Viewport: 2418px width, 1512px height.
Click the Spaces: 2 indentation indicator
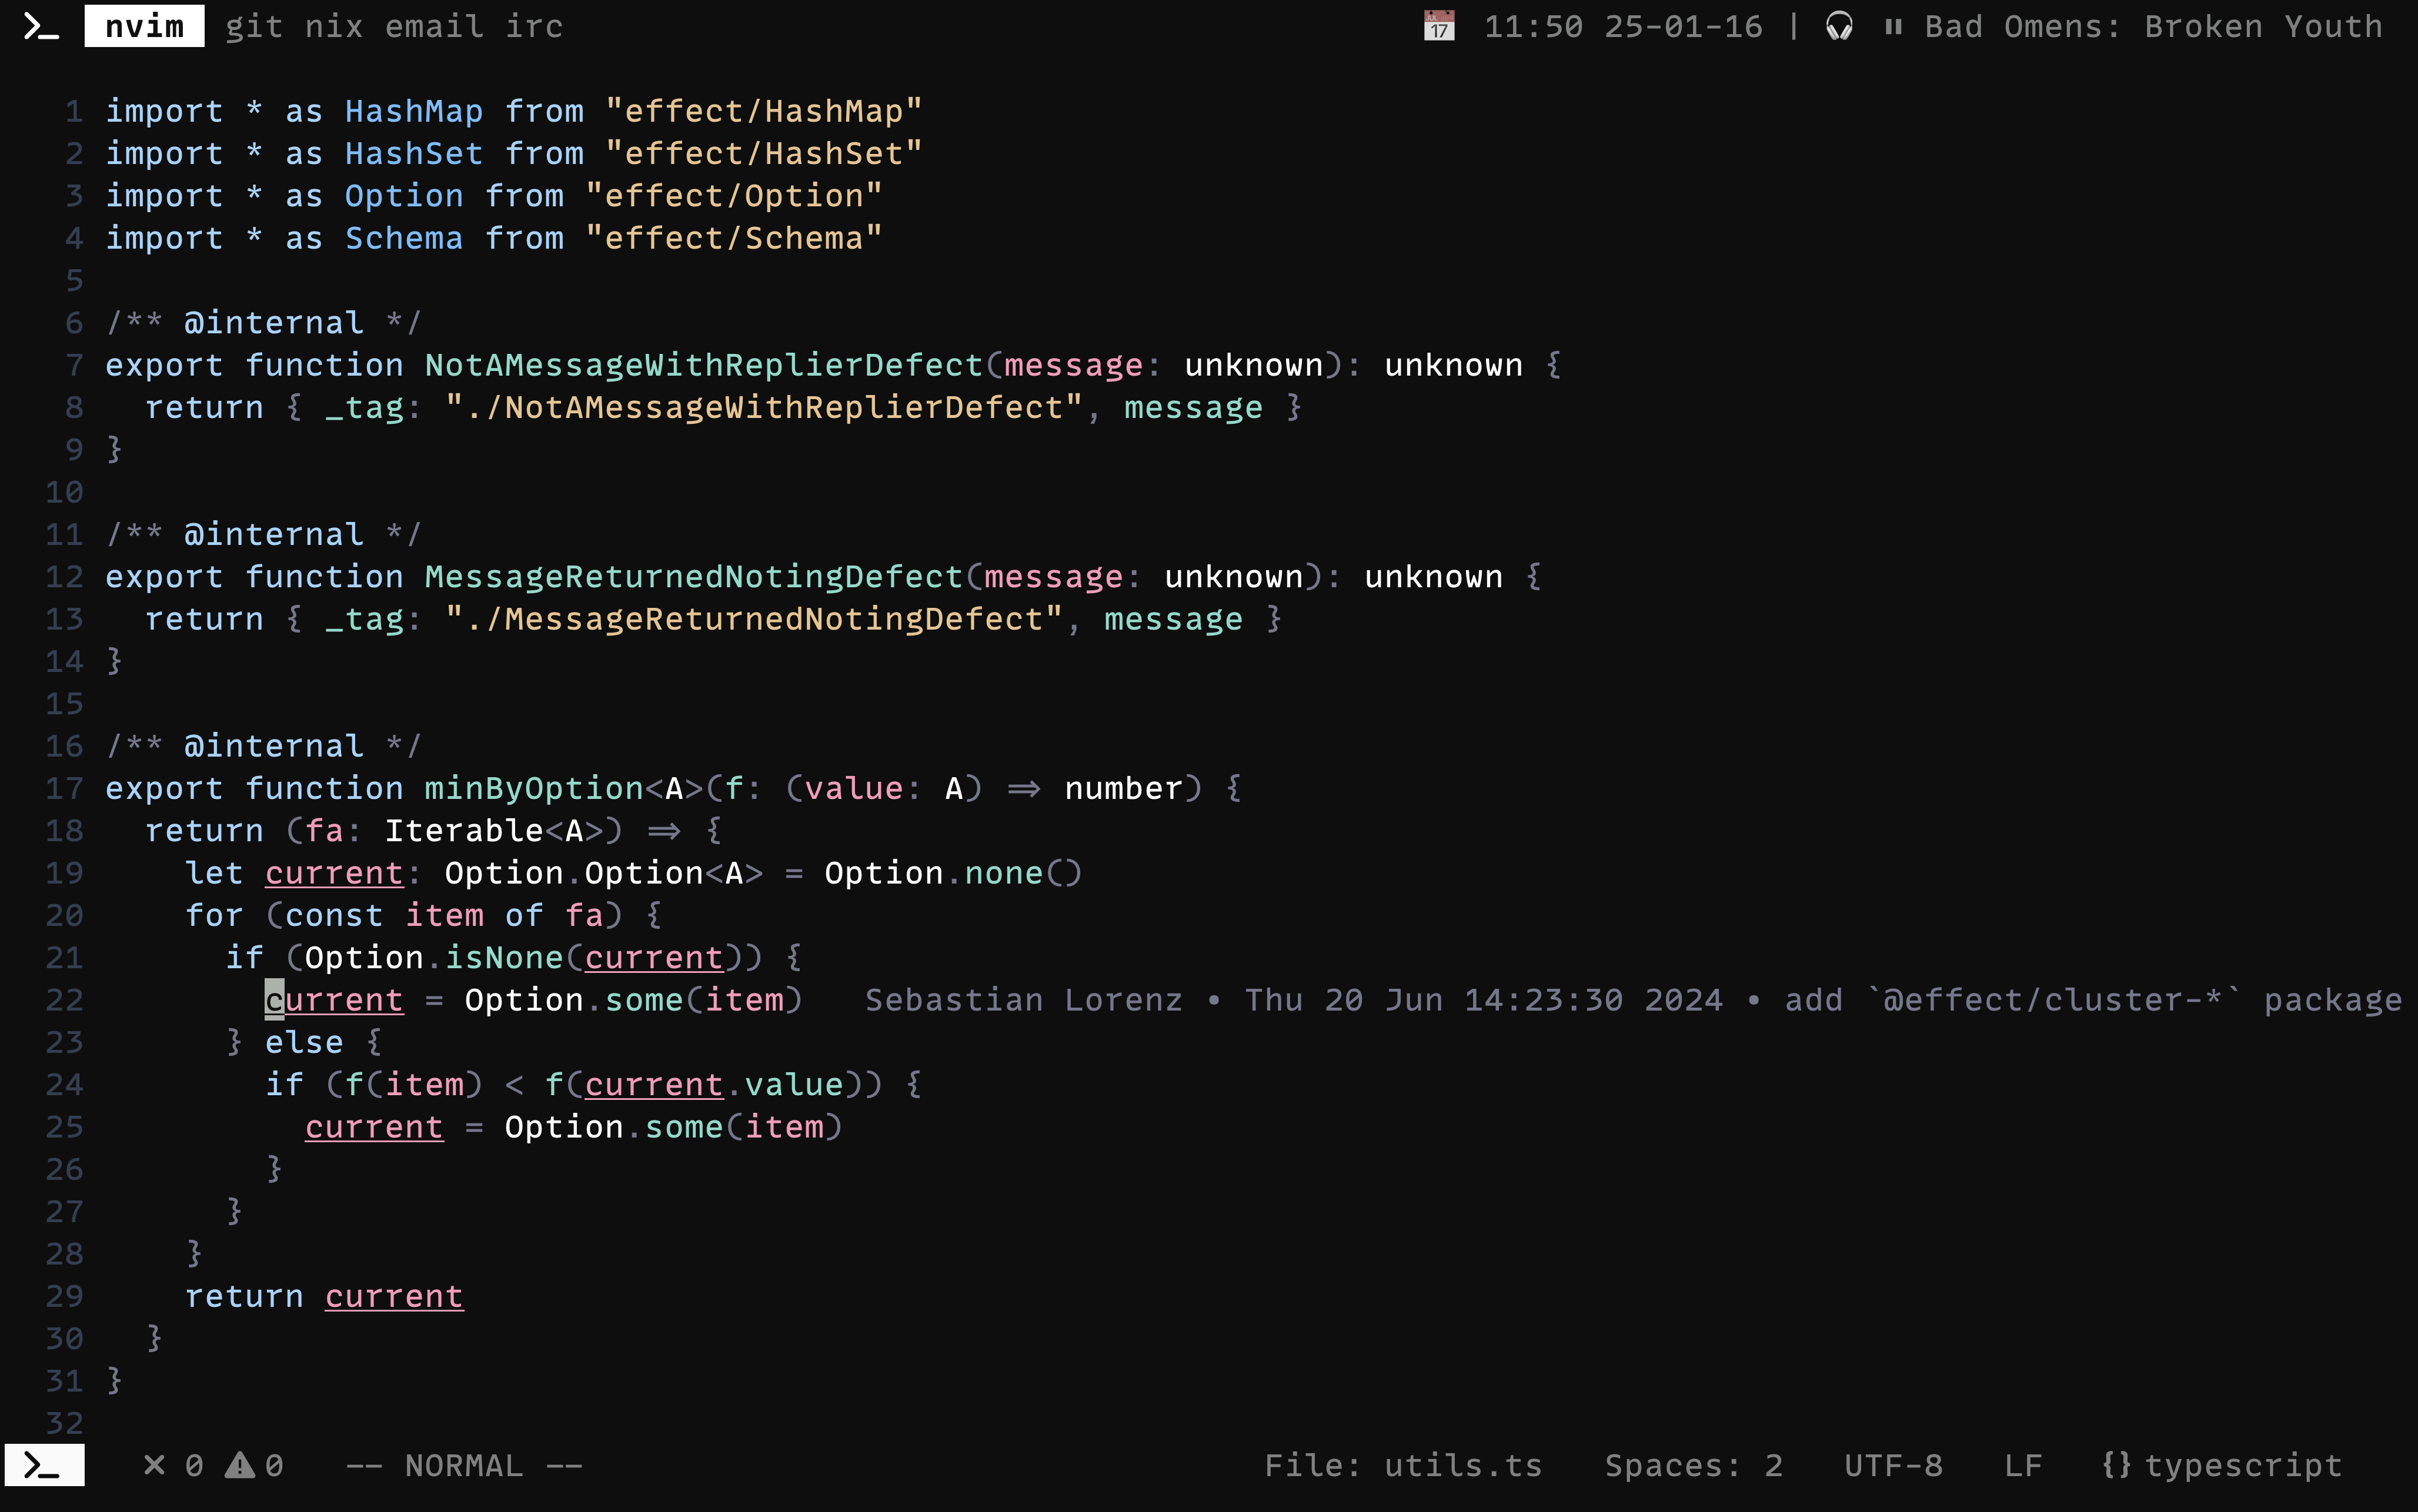[x=1695, y=1466]
